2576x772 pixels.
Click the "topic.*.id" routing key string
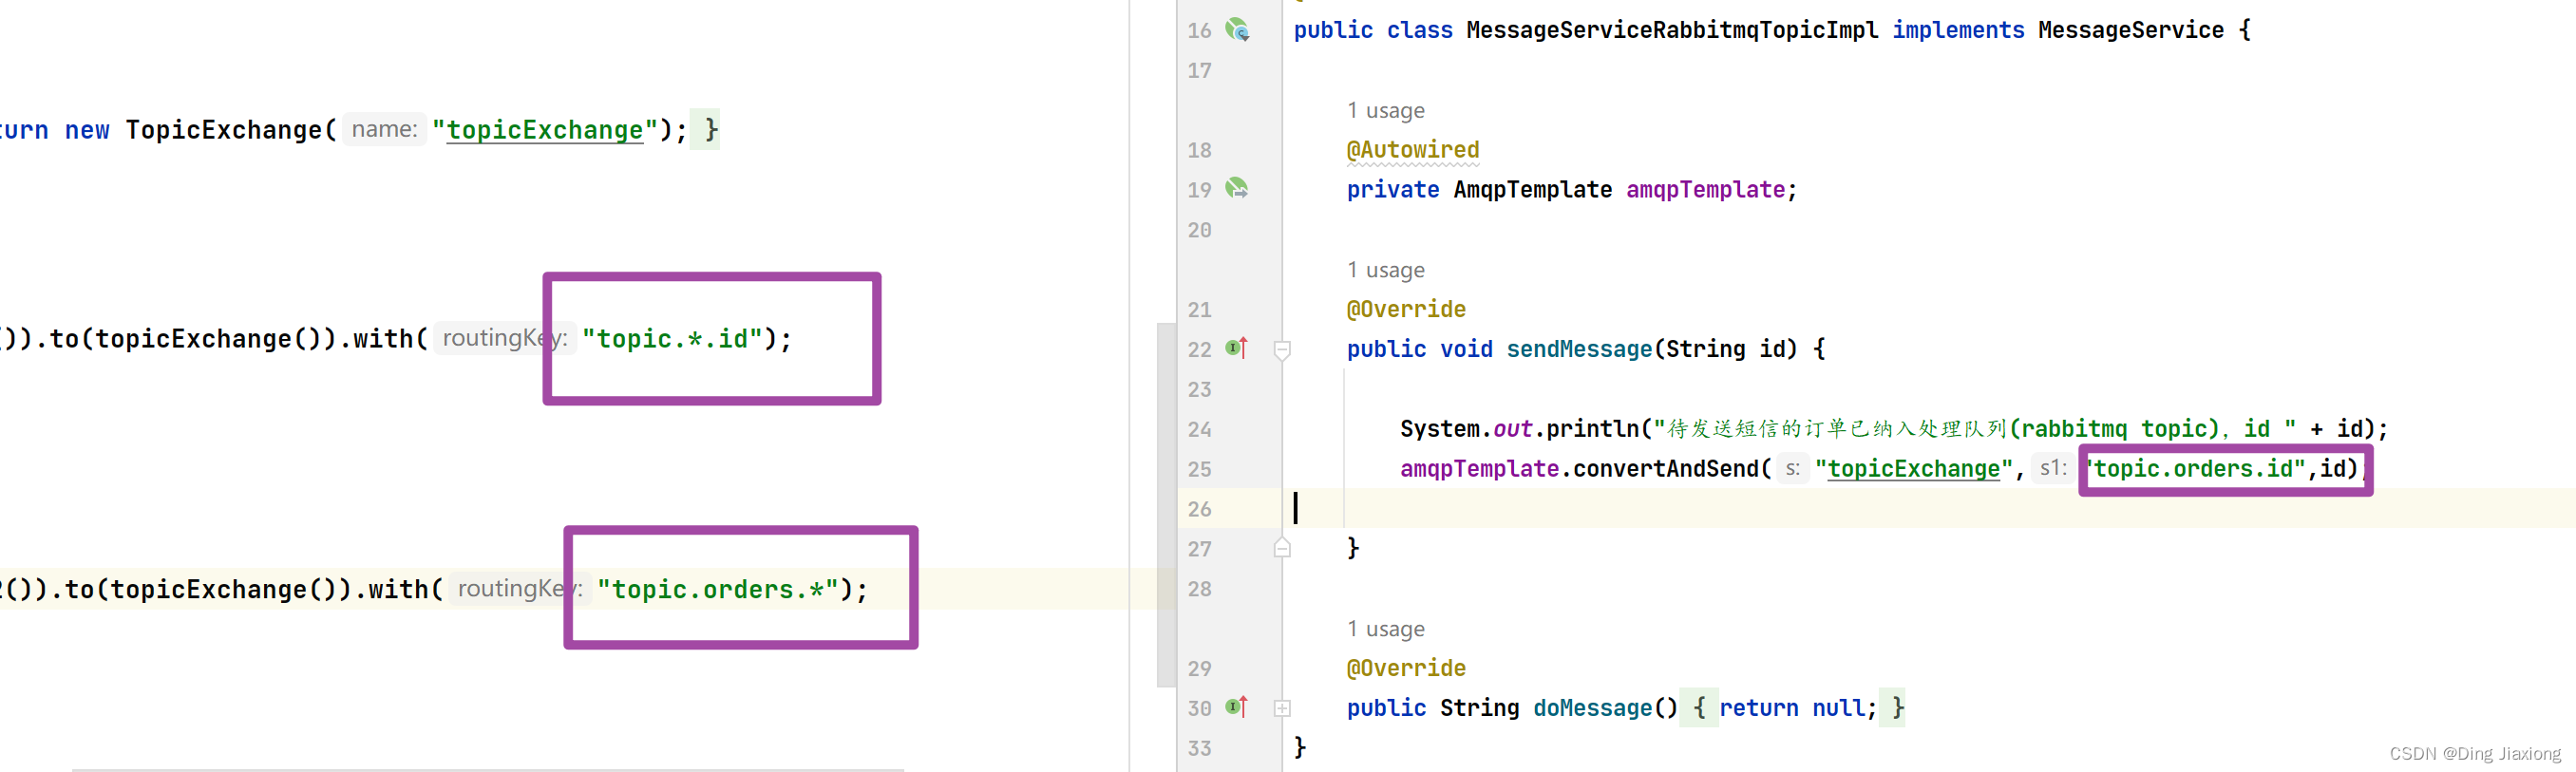(672, 339)
